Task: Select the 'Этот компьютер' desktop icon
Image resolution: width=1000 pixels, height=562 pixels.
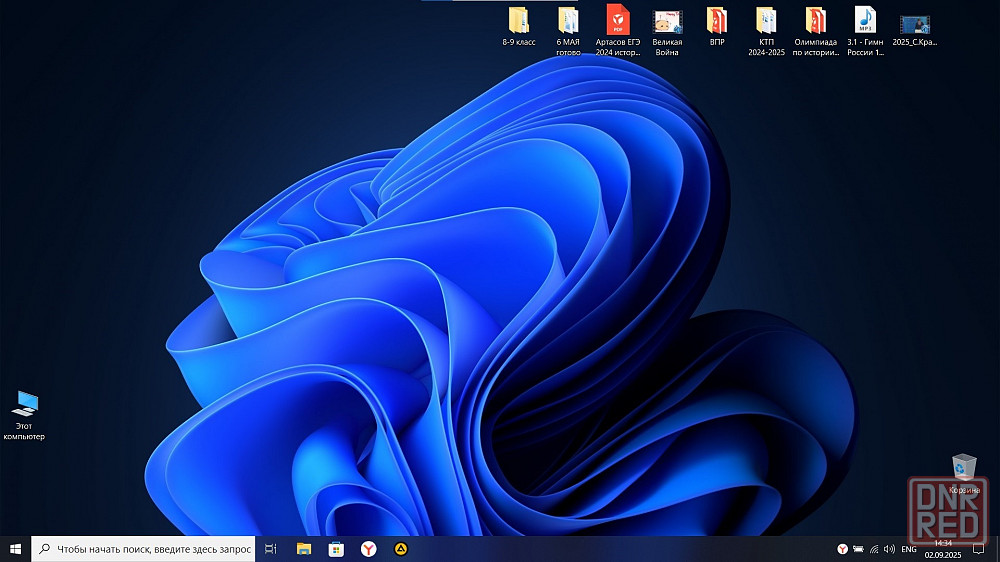Action: (24, 405)
